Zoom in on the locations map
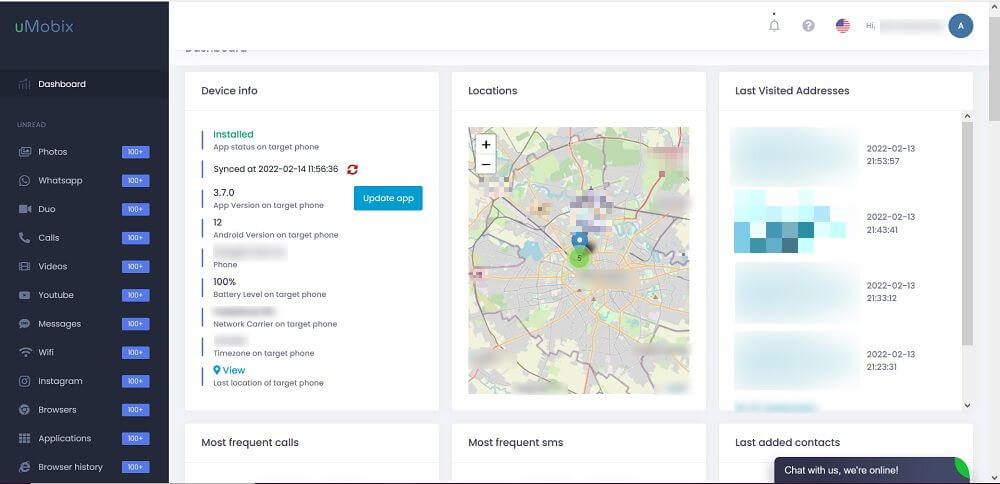 coord(486,144)
